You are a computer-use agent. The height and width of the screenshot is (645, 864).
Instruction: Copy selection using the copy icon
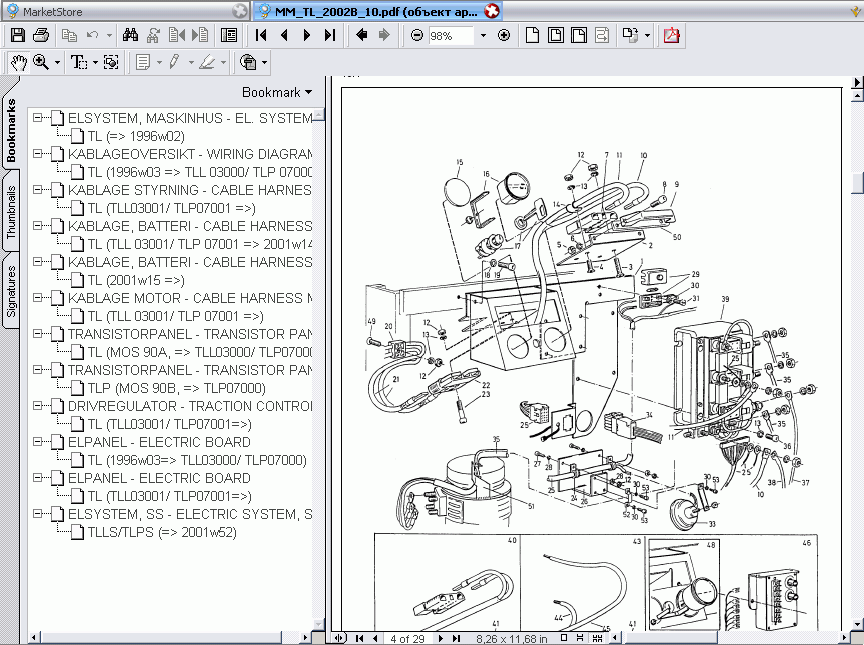point(70,34)
